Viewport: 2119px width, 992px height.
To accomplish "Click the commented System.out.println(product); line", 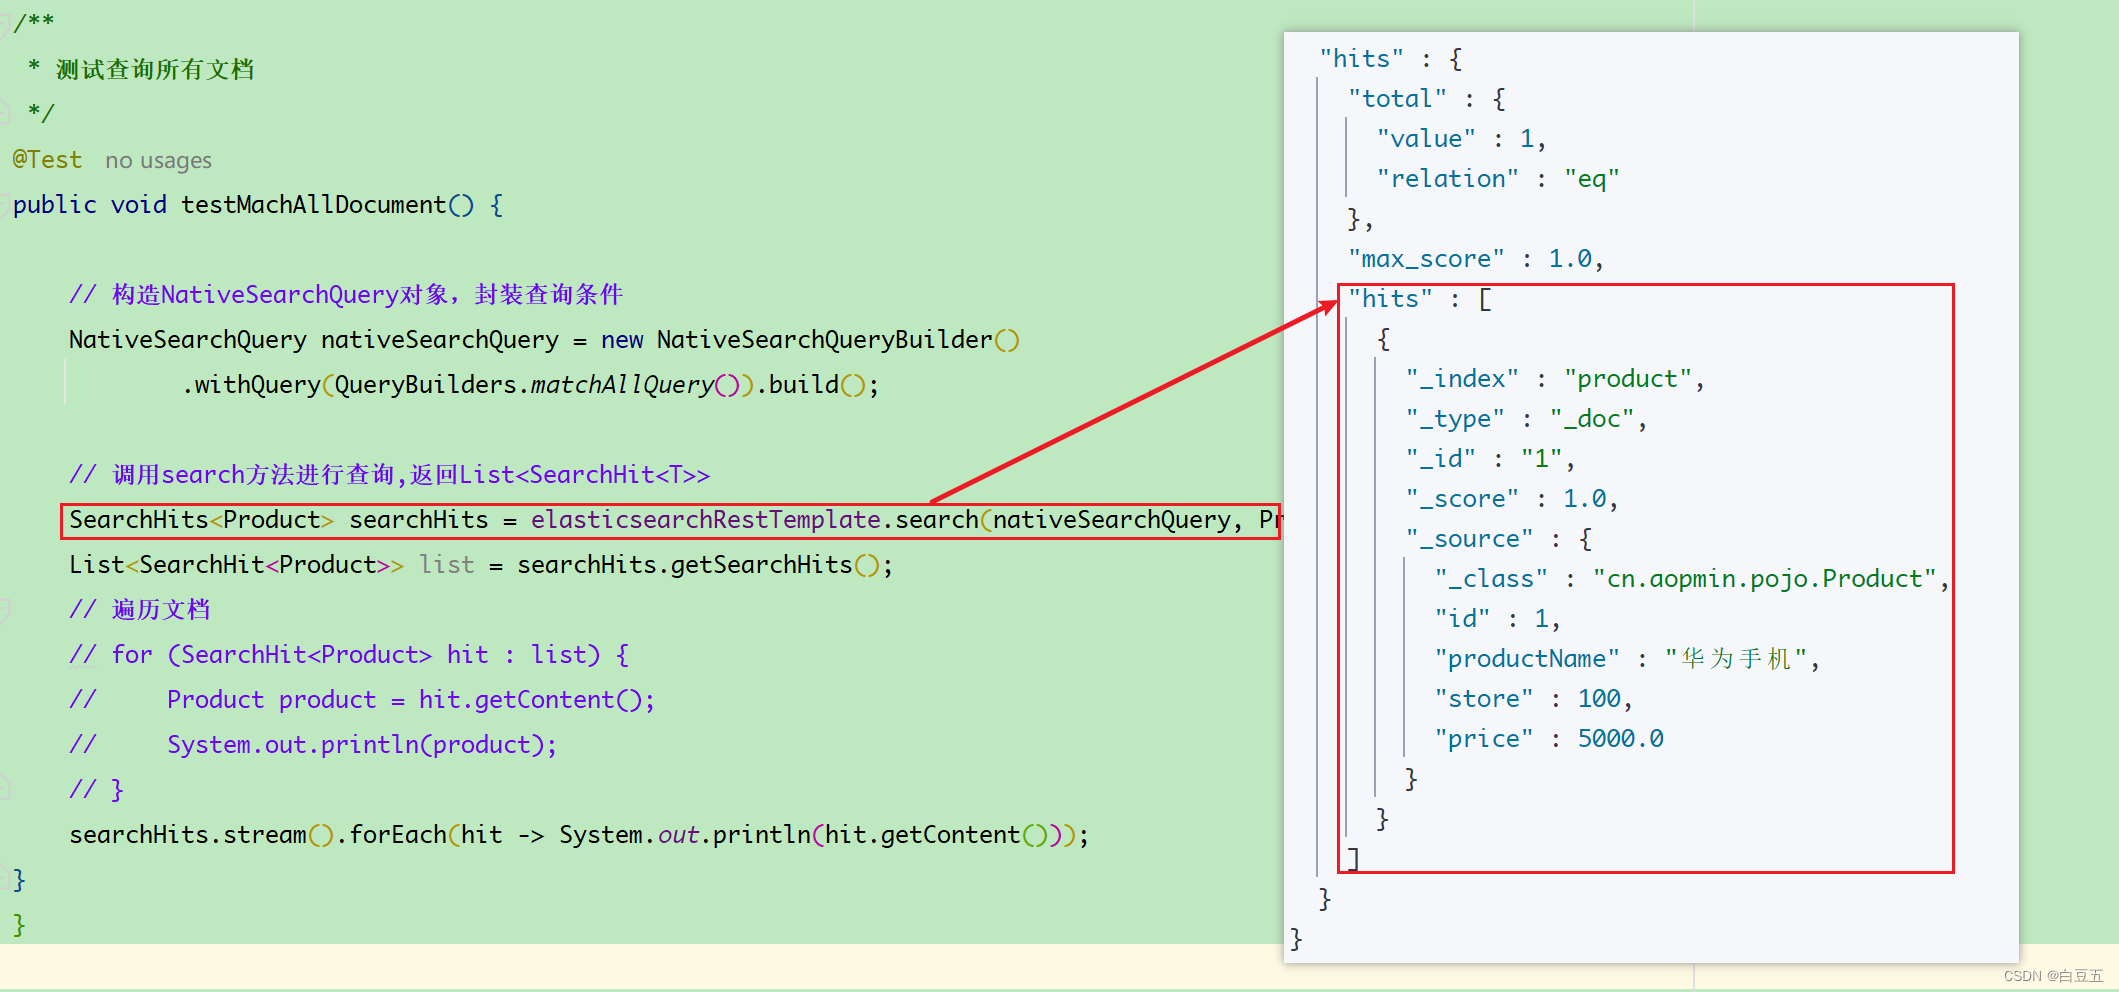I will pyautogui.click(x=362, y=745).
